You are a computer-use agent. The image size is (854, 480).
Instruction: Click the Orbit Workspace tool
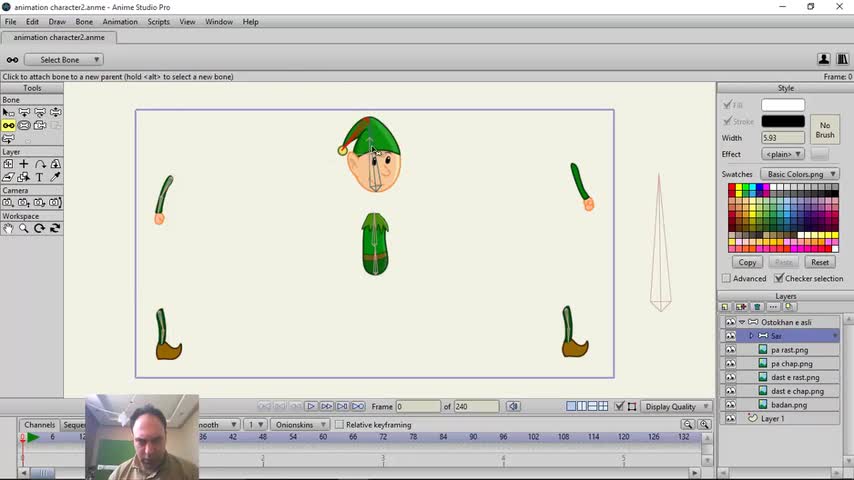coord(56,228)
